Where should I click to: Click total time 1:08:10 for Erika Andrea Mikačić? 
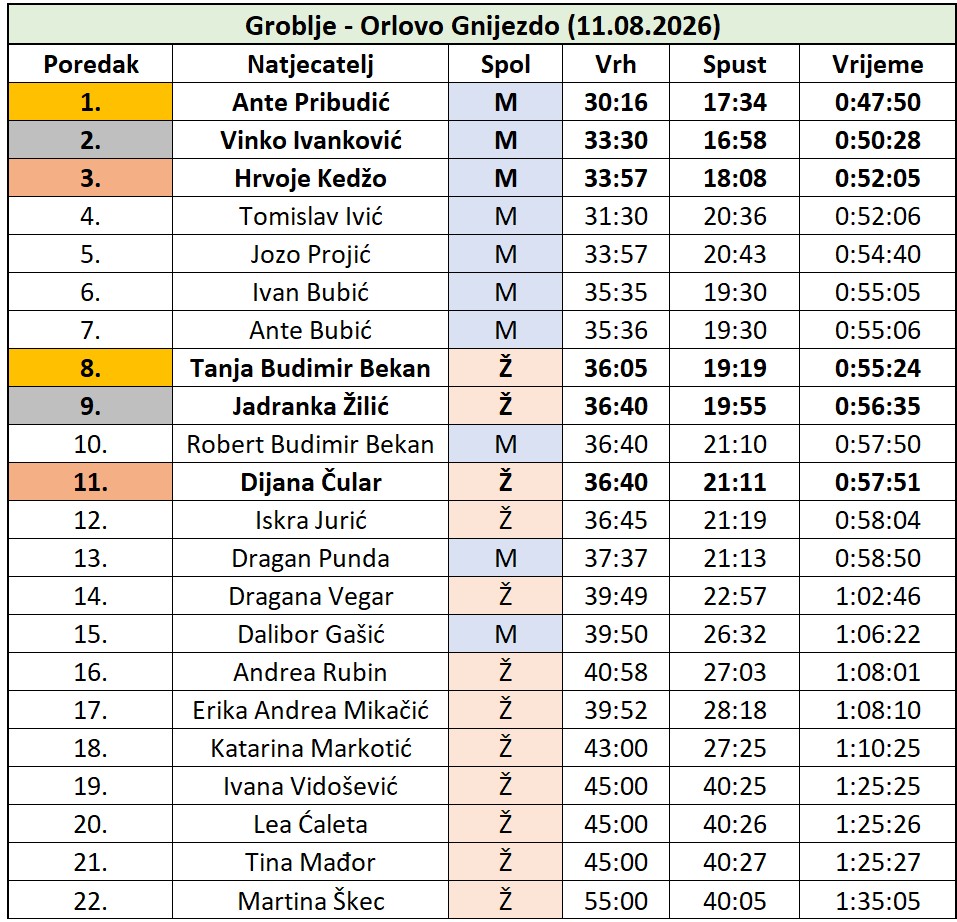[x=878, y=710]
